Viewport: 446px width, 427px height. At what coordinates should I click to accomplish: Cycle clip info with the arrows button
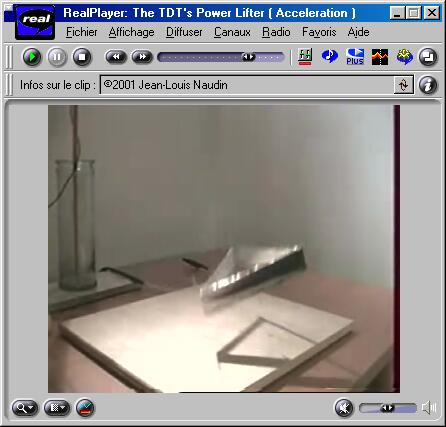click(x=404, y=85)
